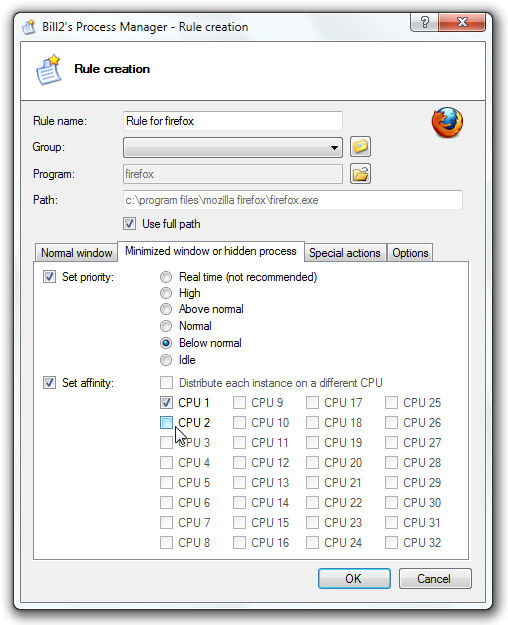Toggle Set affinity checkbox
Image resolution: width=508 pixels, height=625 pixels.
pyautogui.click(x=49, y=383)
